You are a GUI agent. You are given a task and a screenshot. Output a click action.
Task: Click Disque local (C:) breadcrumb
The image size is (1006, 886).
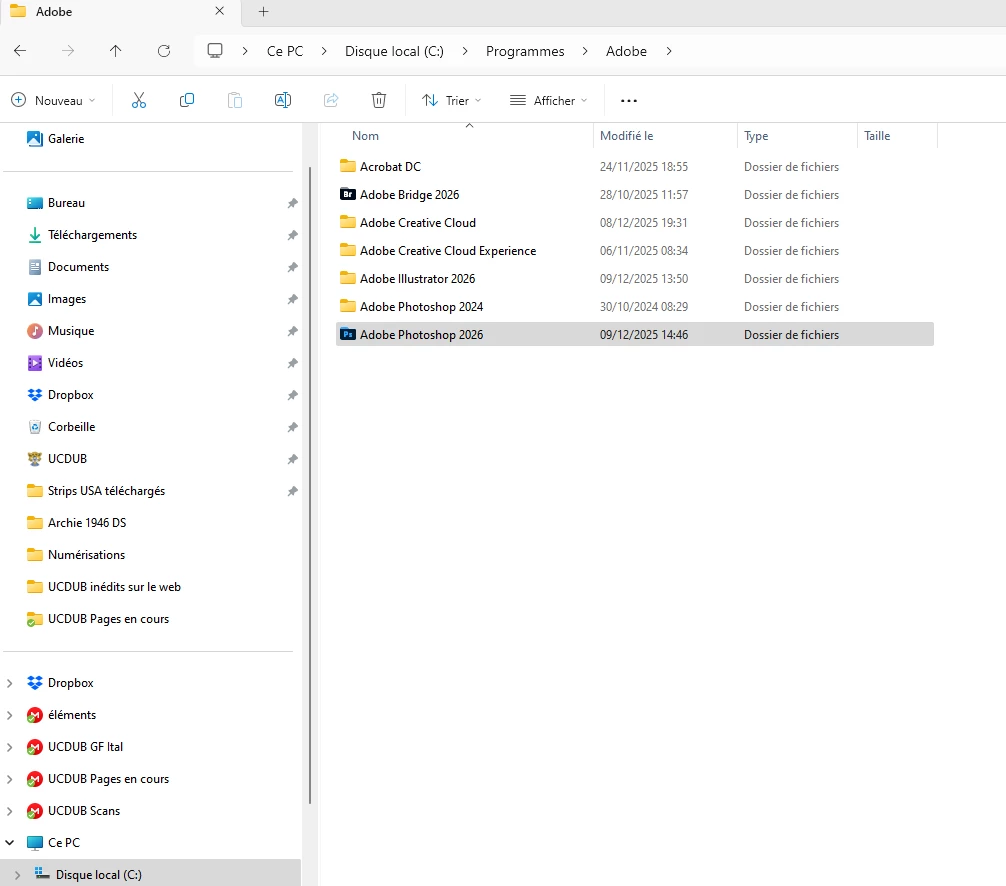(x=394, y=51)
